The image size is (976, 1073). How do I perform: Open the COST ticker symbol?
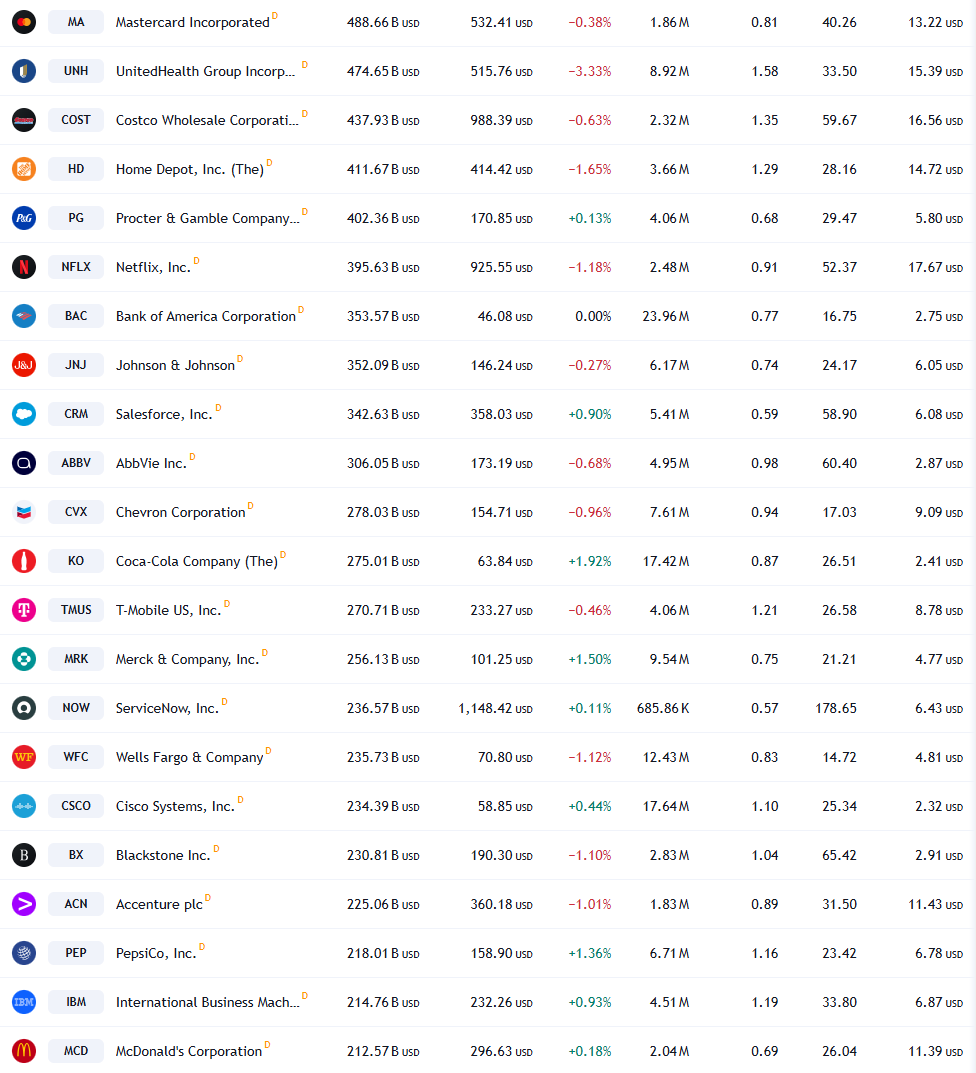76,120
